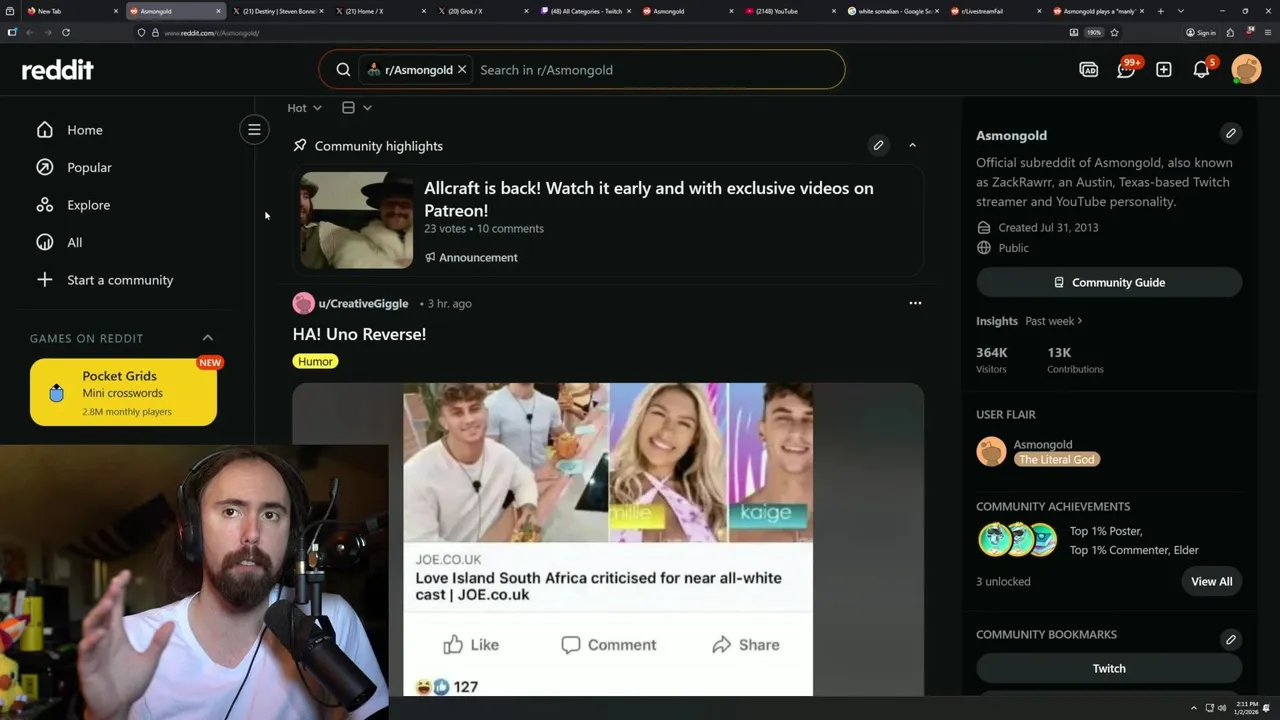This screenshot has width=1280, height=720.
Task: Click the community achievements badge icons
Action: click(x=1017, y=540)
